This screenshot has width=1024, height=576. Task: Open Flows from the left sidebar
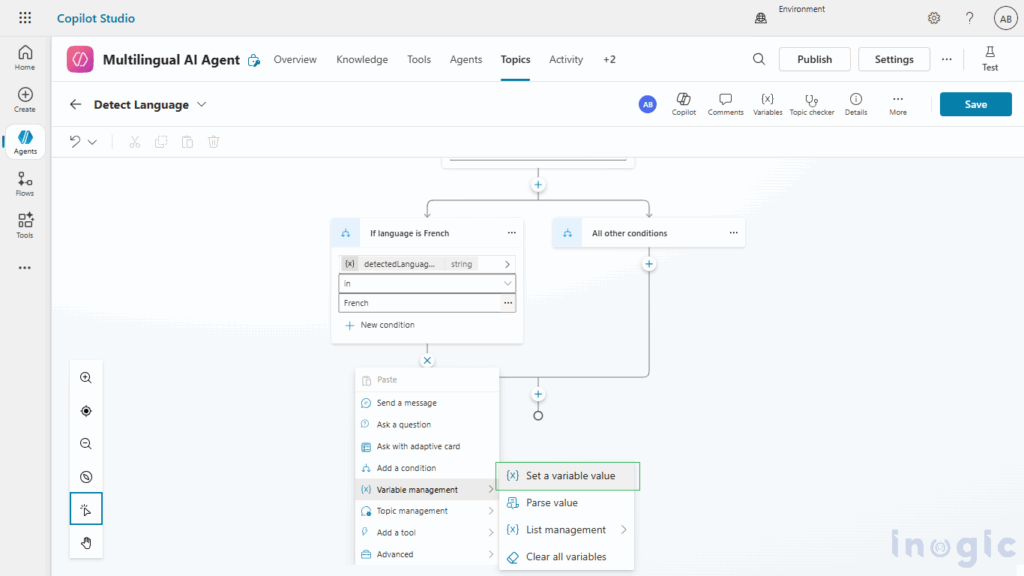pos(24,184)
